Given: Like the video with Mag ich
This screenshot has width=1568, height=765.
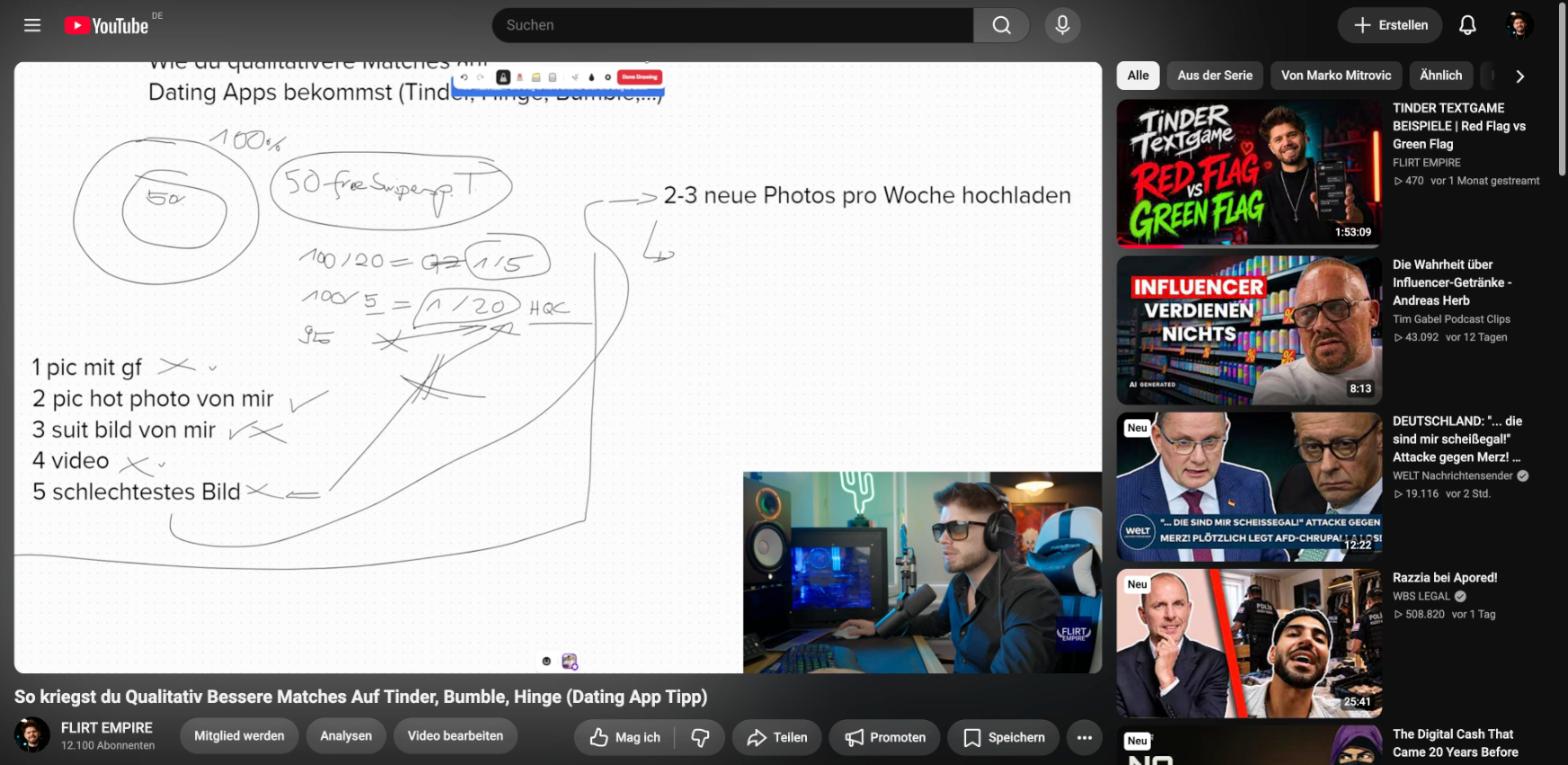Looking at the screenshot, I should (625, 737).
